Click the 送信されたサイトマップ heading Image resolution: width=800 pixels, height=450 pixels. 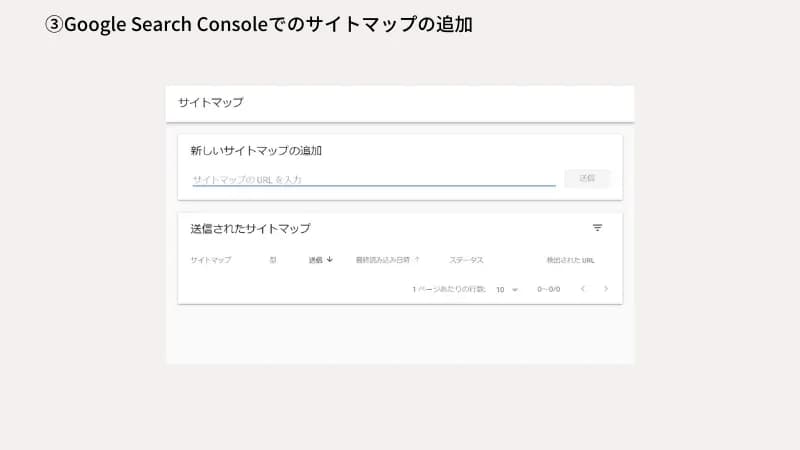click(x=251, y=229)
